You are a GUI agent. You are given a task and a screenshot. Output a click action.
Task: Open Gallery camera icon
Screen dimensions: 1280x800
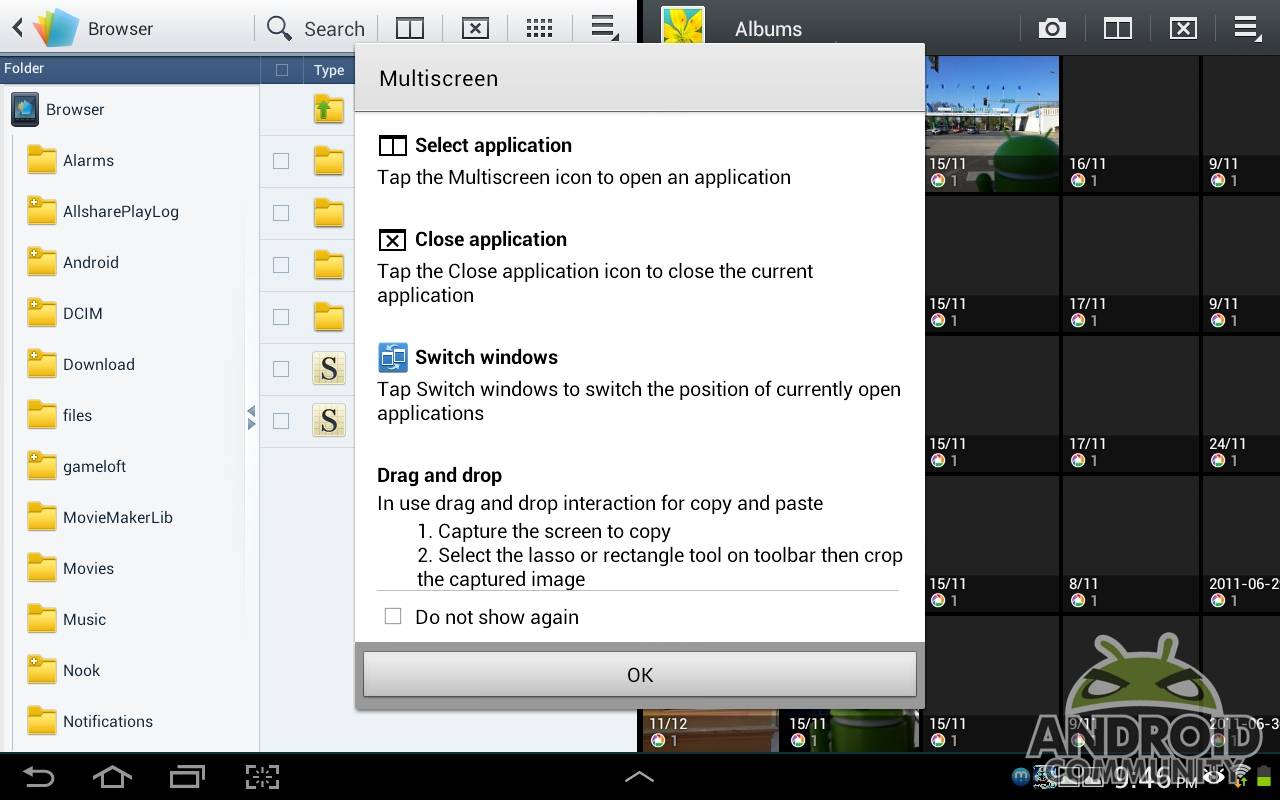click(1052, 28)
